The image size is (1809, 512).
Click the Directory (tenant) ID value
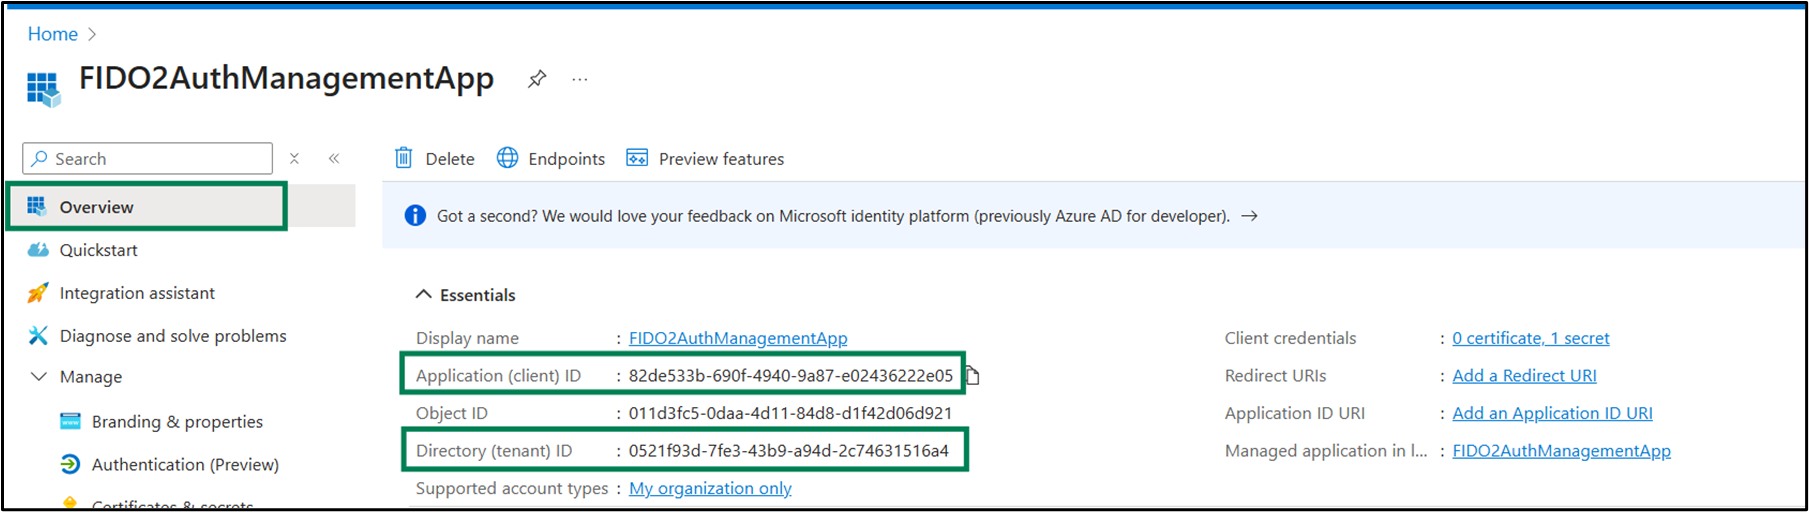pyautogui.click(x=789, y=451)
